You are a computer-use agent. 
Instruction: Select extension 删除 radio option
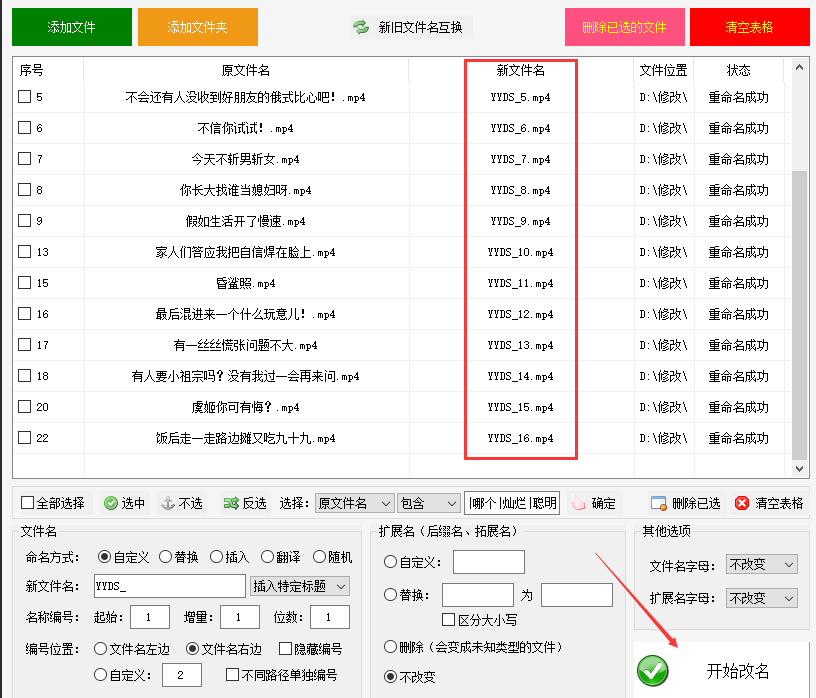coord(390,647)
